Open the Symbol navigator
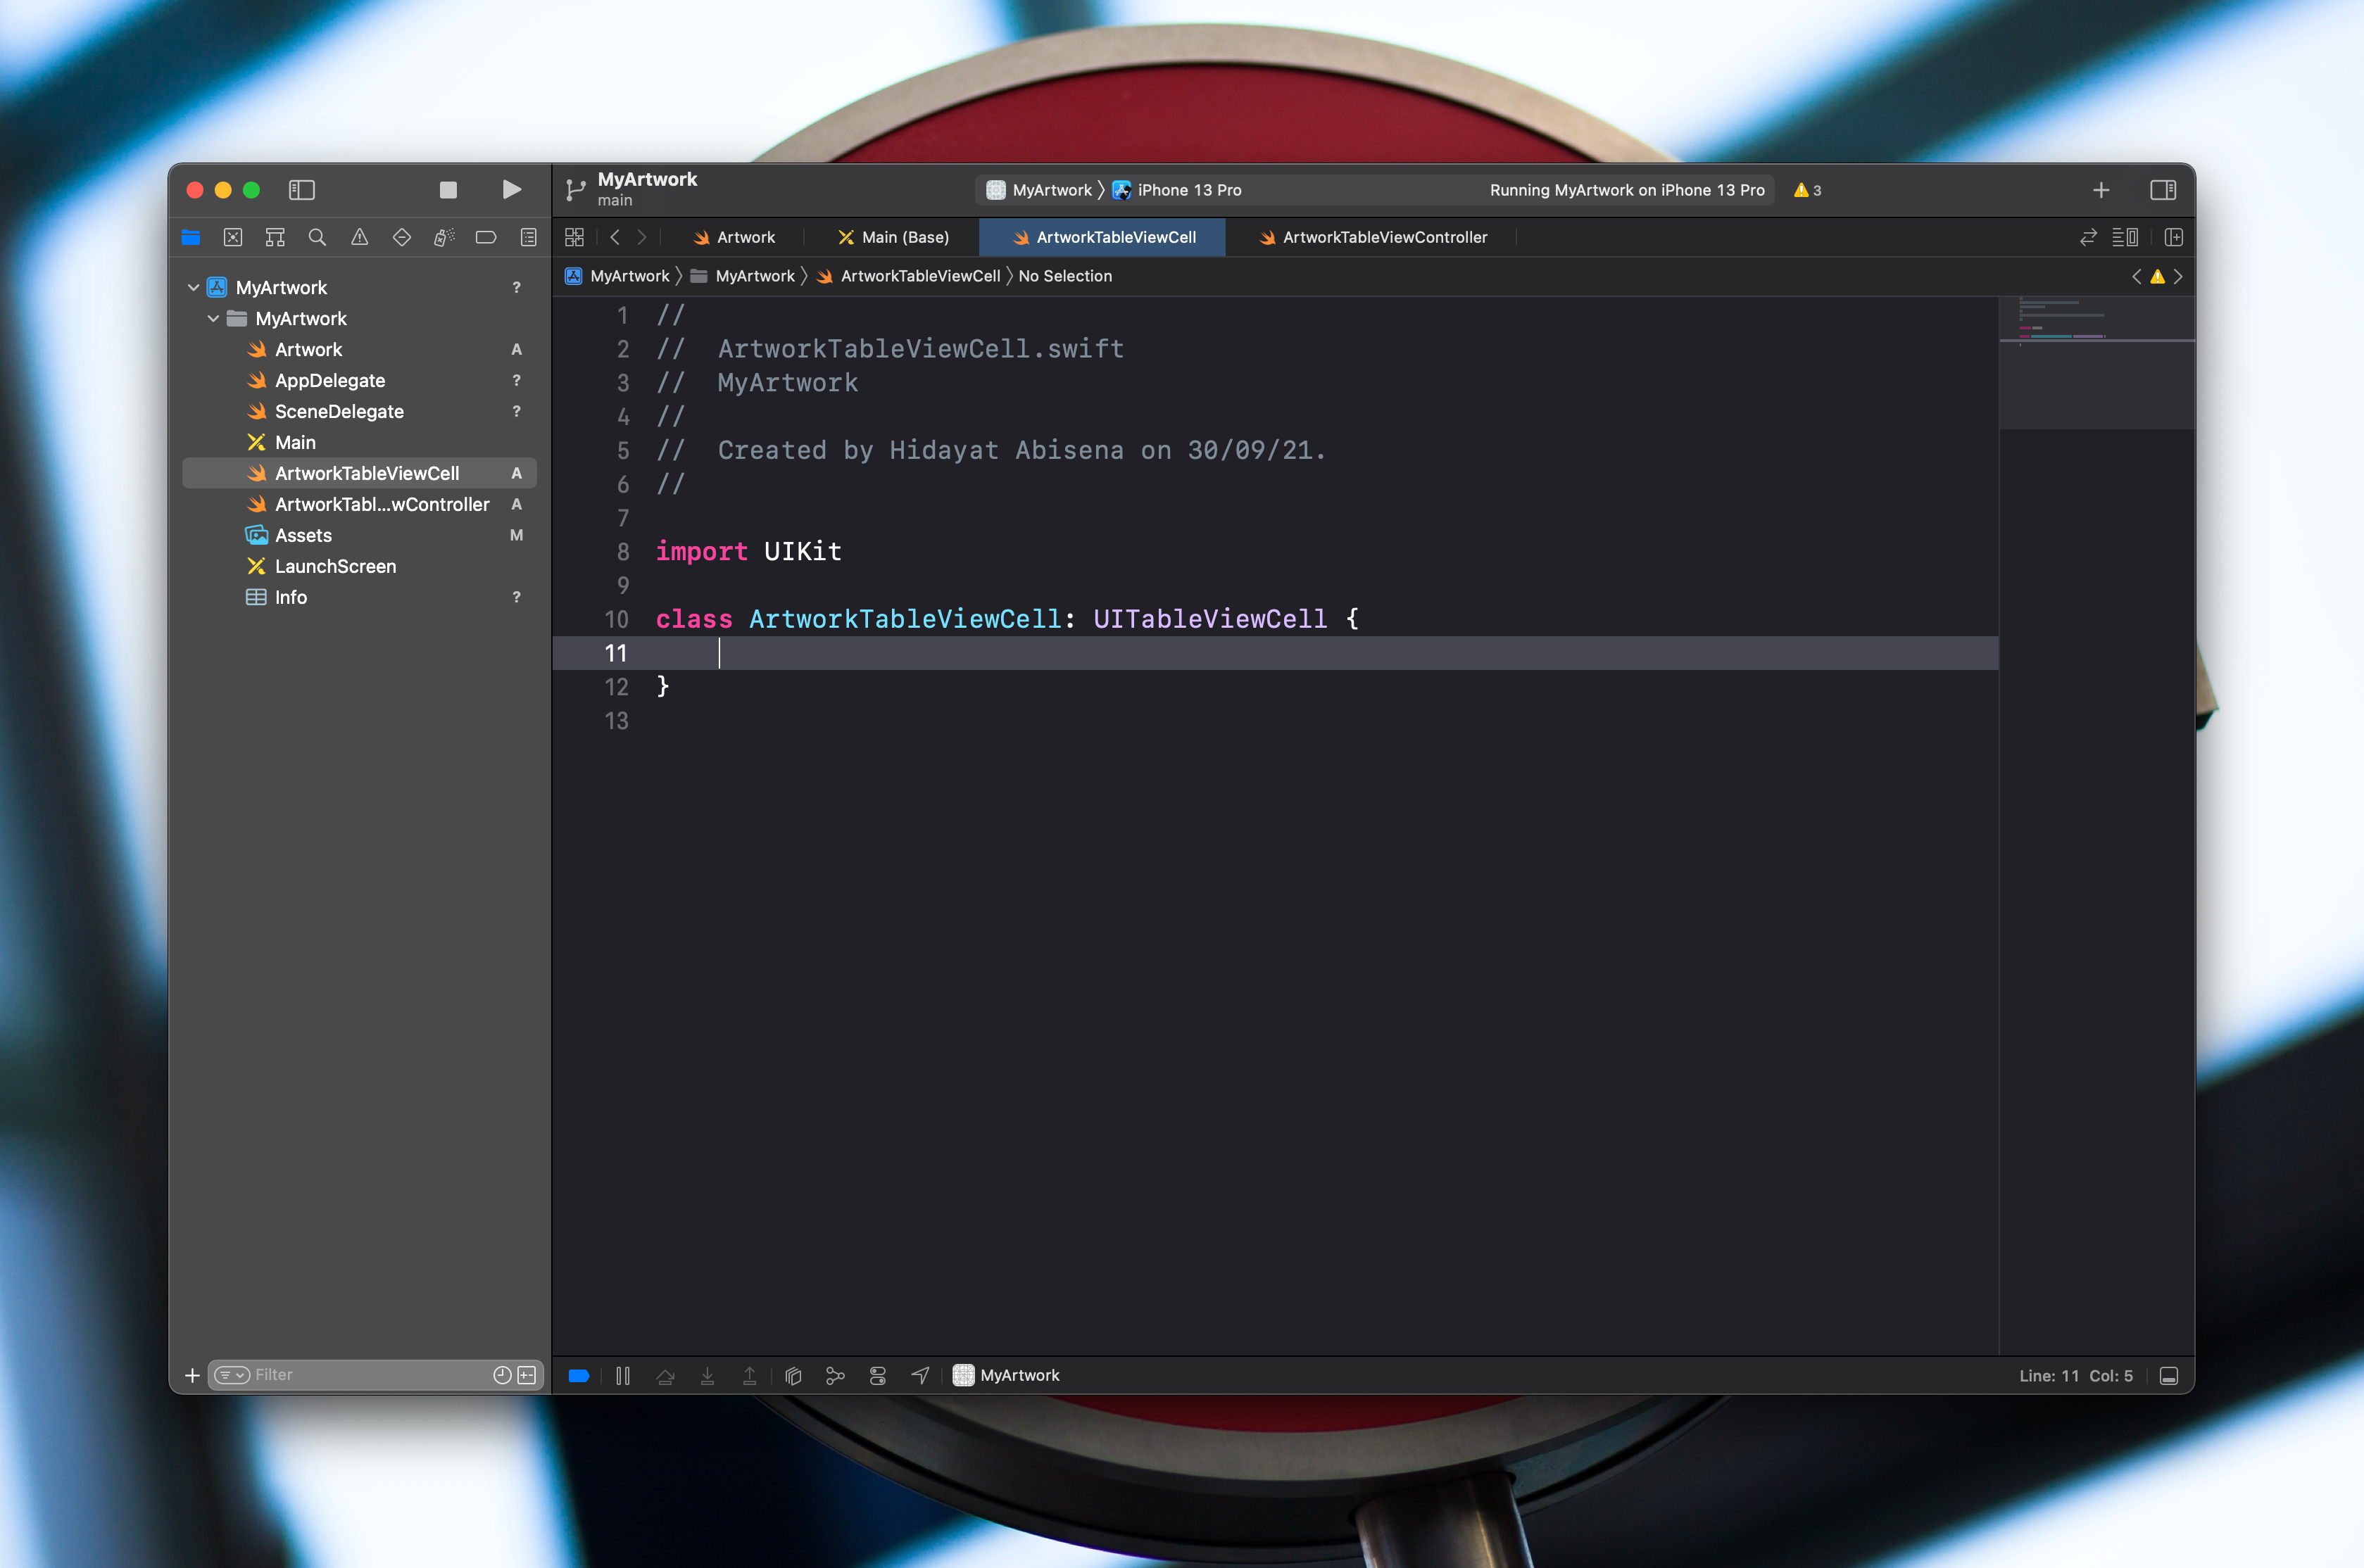2364x1568 pixels. (x=275, y=237)
